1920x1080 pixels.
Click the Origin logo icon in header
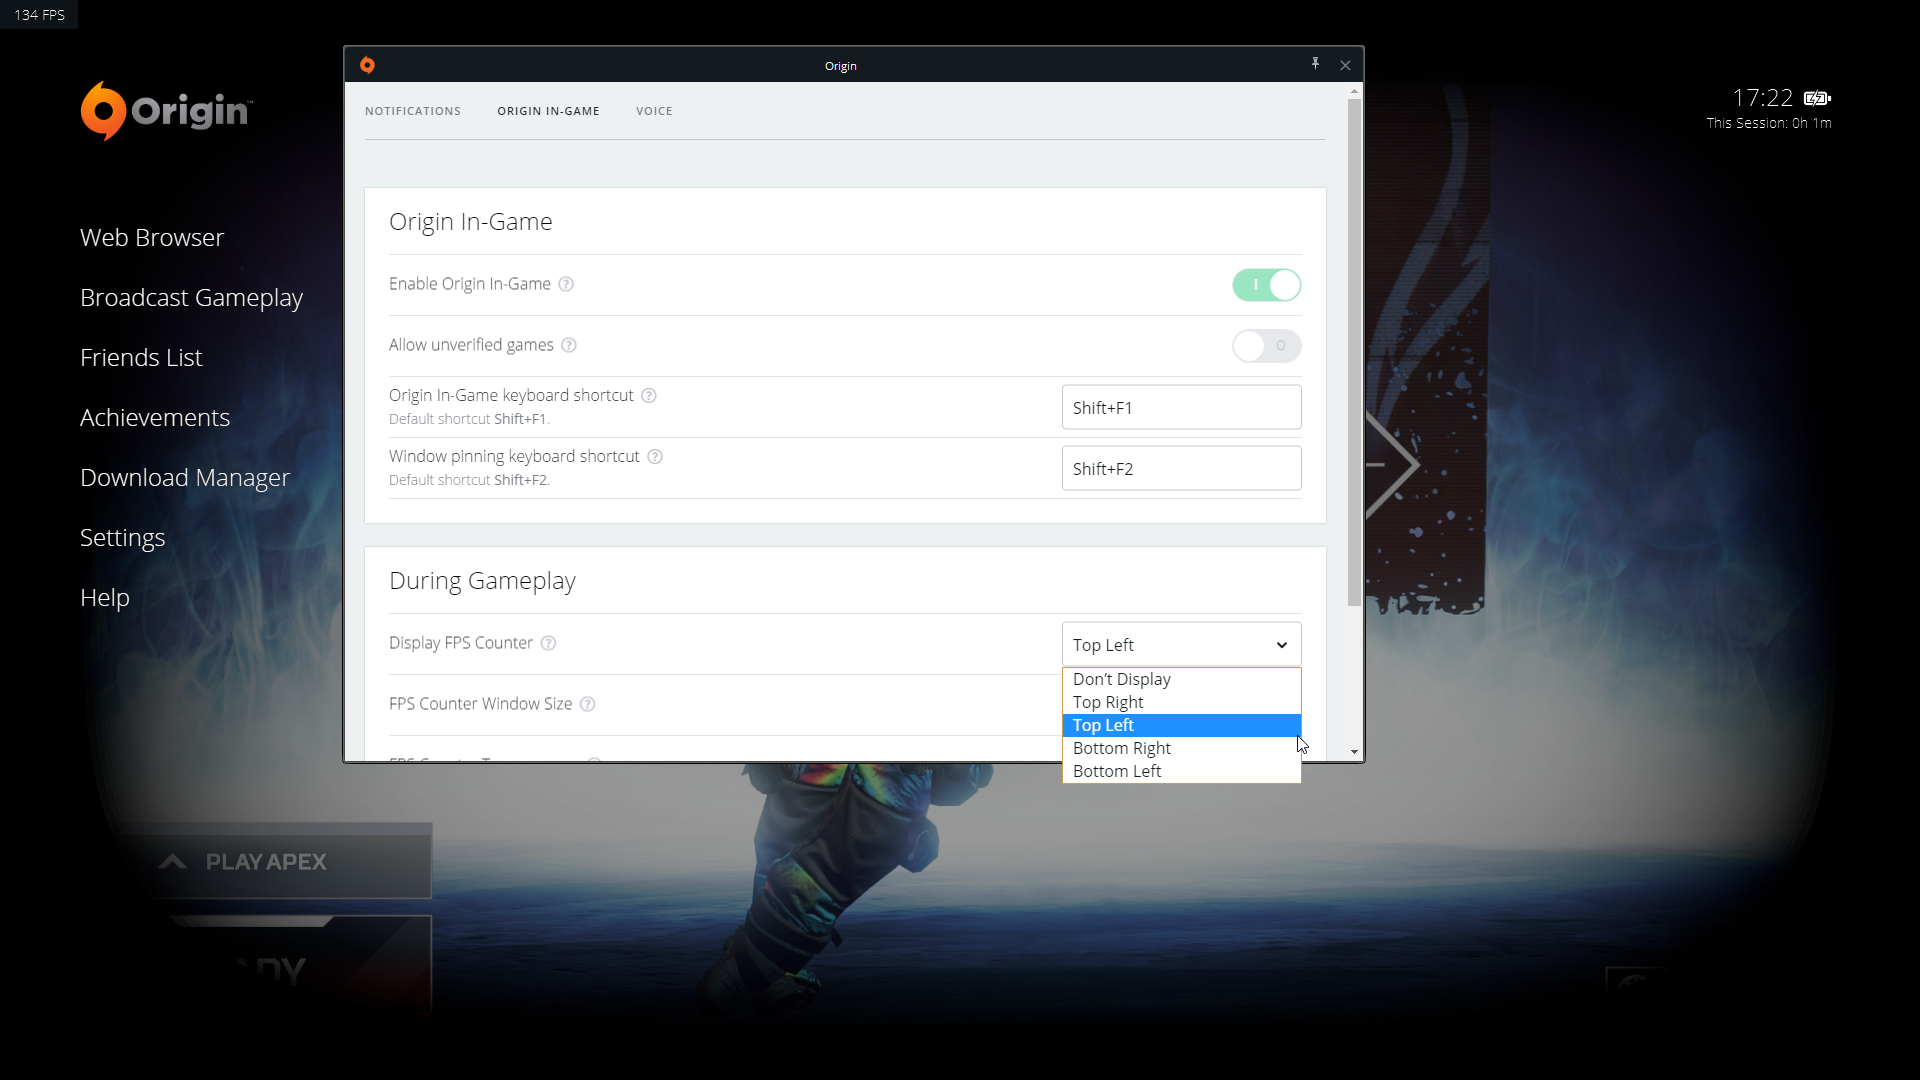[368, 65]
